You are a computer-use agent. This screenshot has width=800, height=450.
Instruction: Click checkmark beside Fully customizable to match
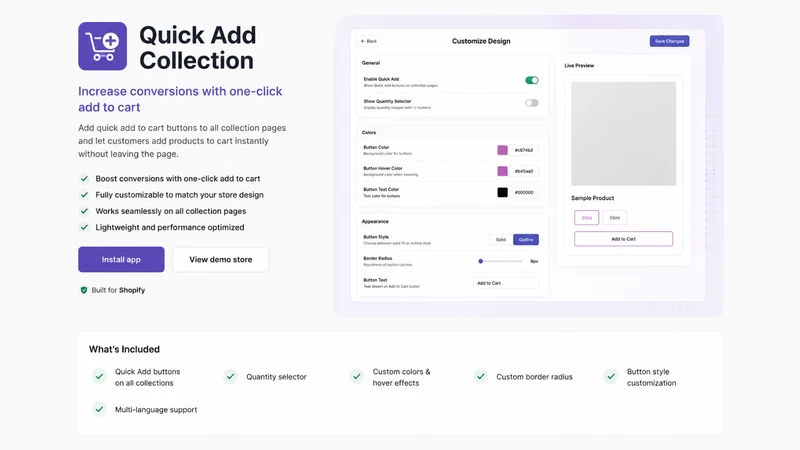coord(84,195)
